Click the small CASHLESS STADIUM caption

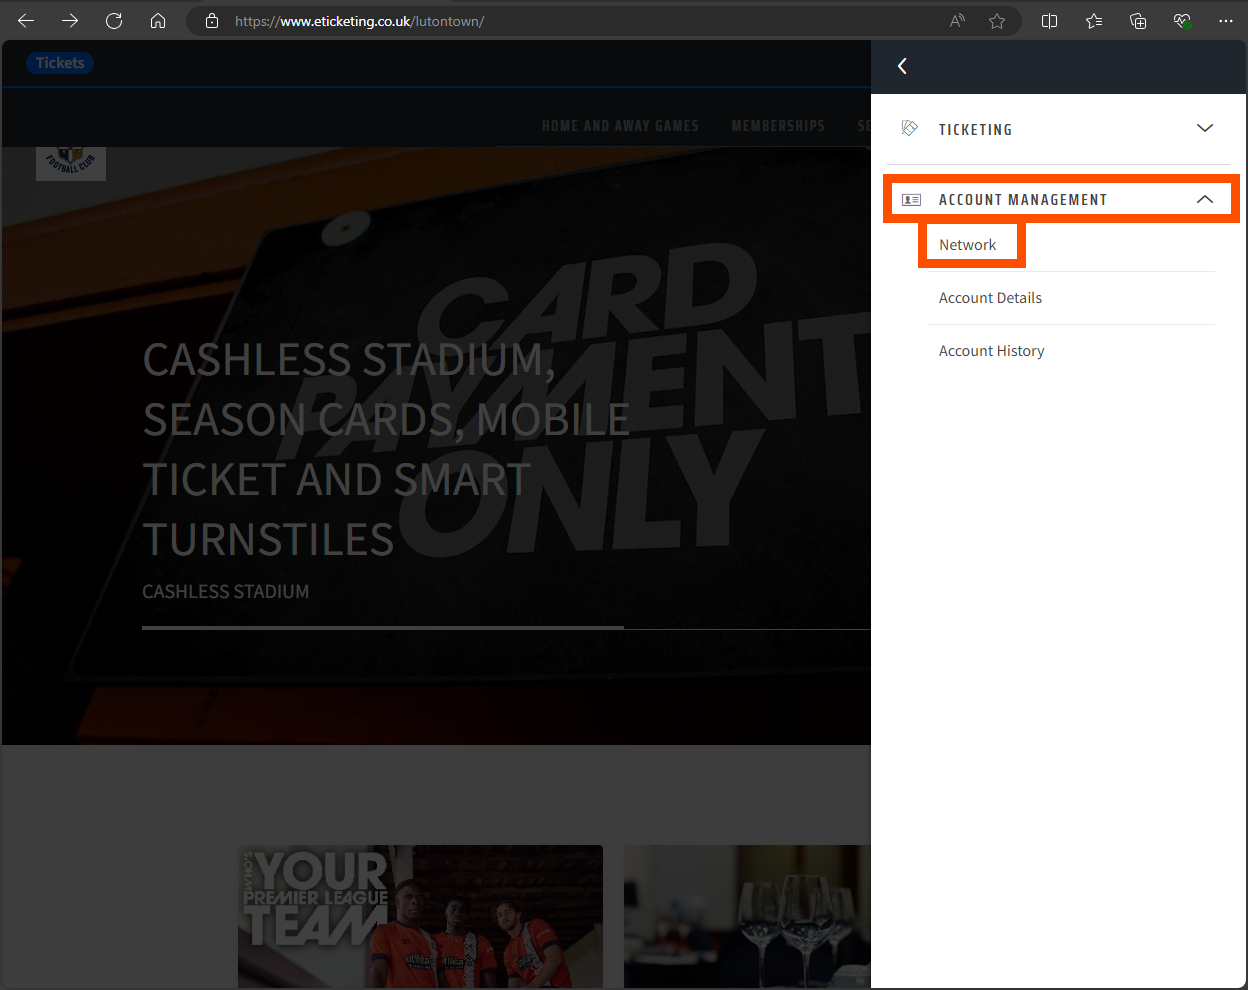(226, 592)
